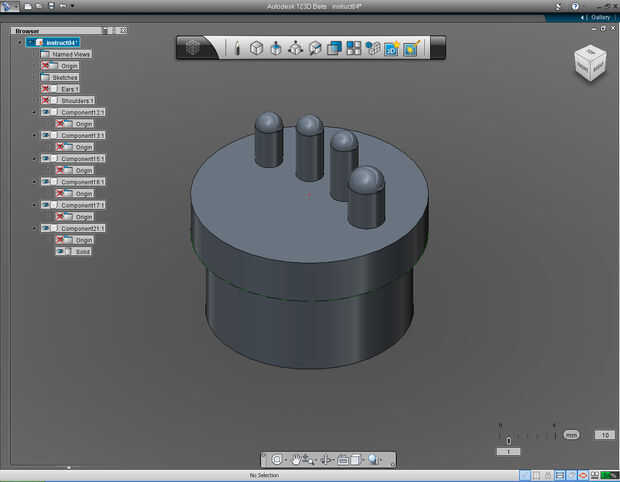Screen dimensions: 620x482
Task: Select the Pattern grid tool
Action: pyautogui.click(x=353, y=48)
